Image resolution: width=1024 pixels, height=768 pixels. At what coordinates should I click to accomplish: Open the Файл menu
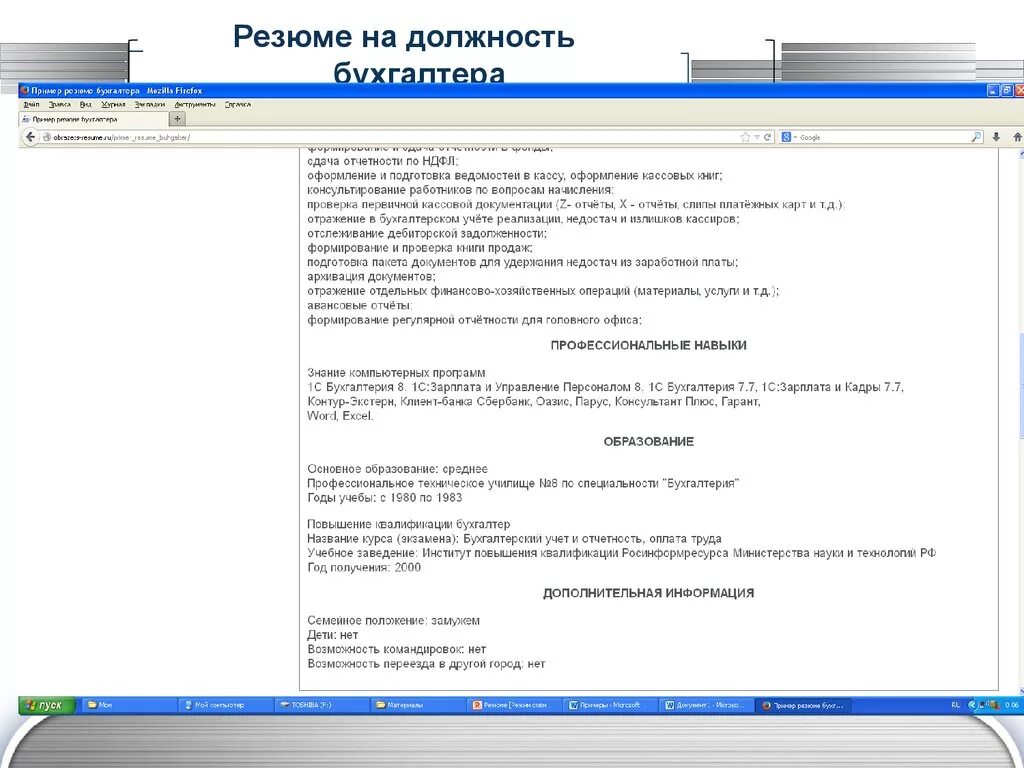31,104
